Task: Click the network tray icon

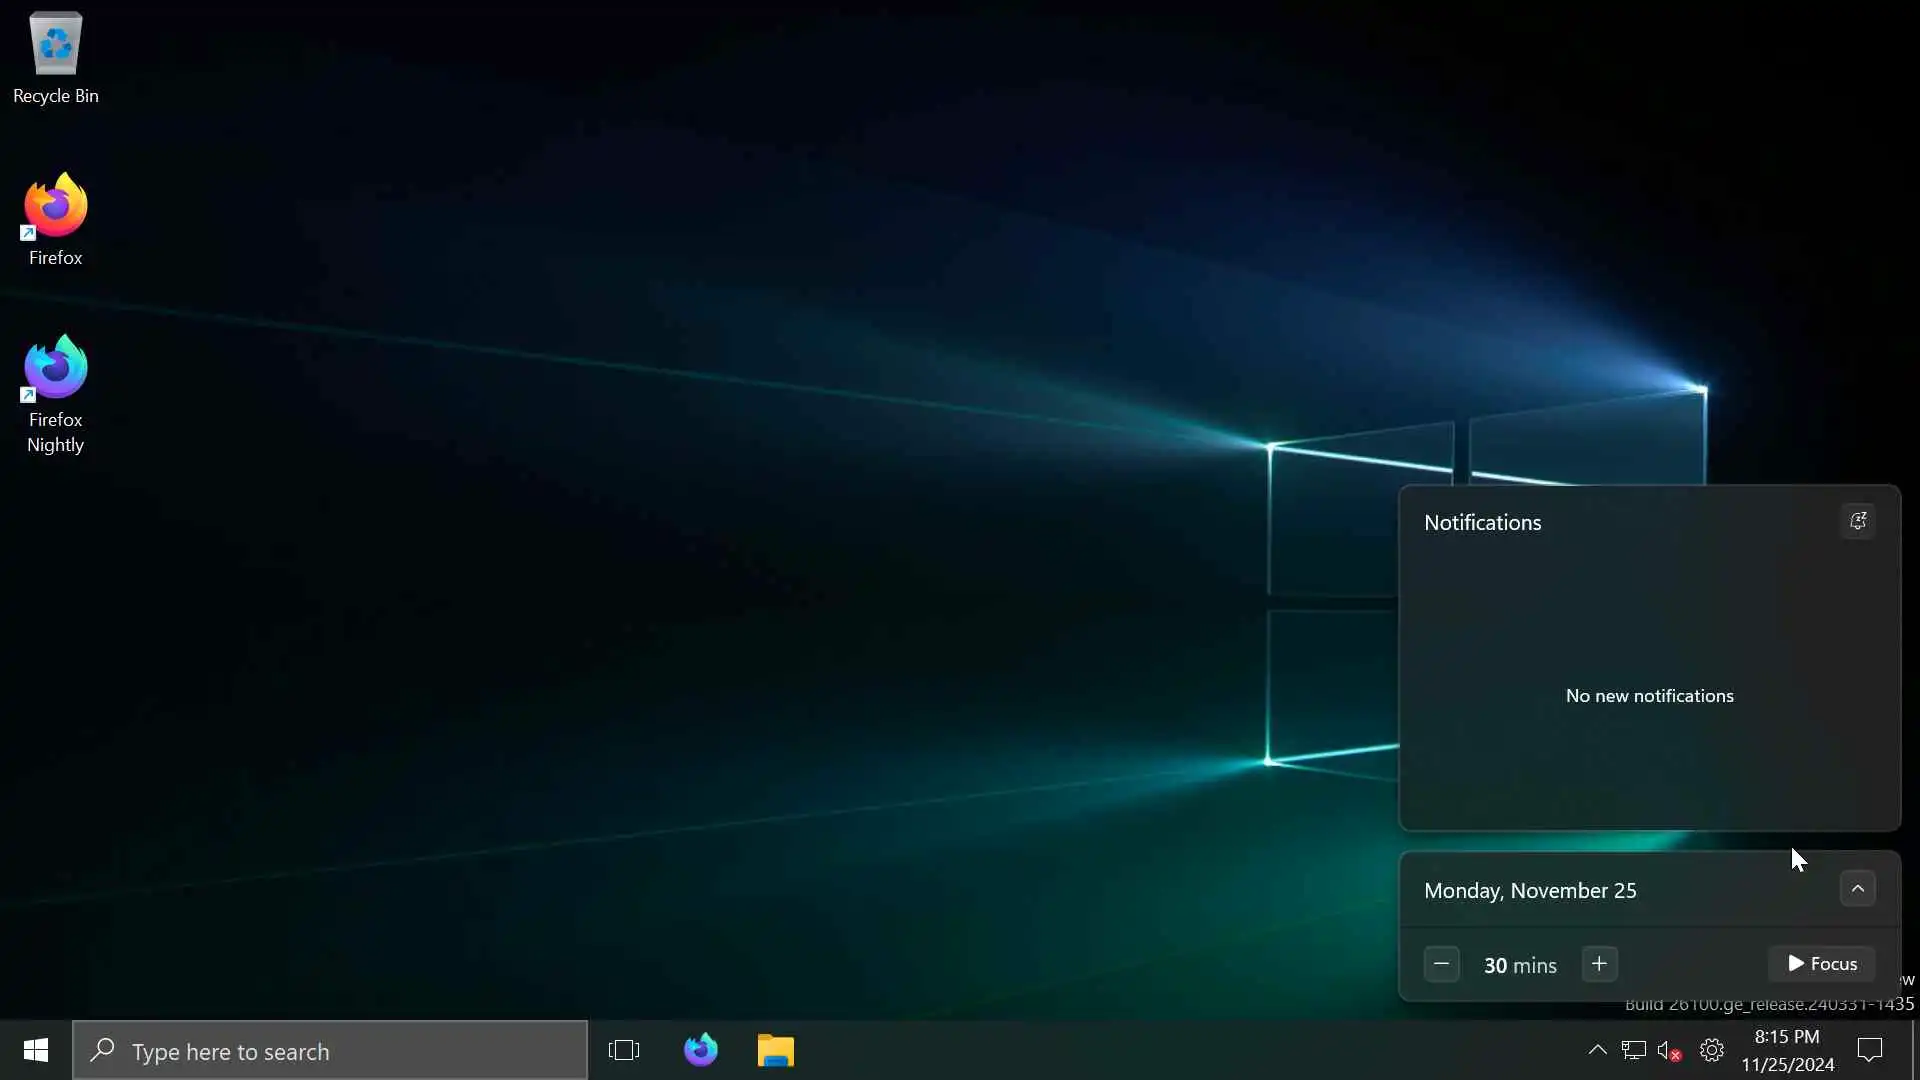Action: point(1634,1050)
